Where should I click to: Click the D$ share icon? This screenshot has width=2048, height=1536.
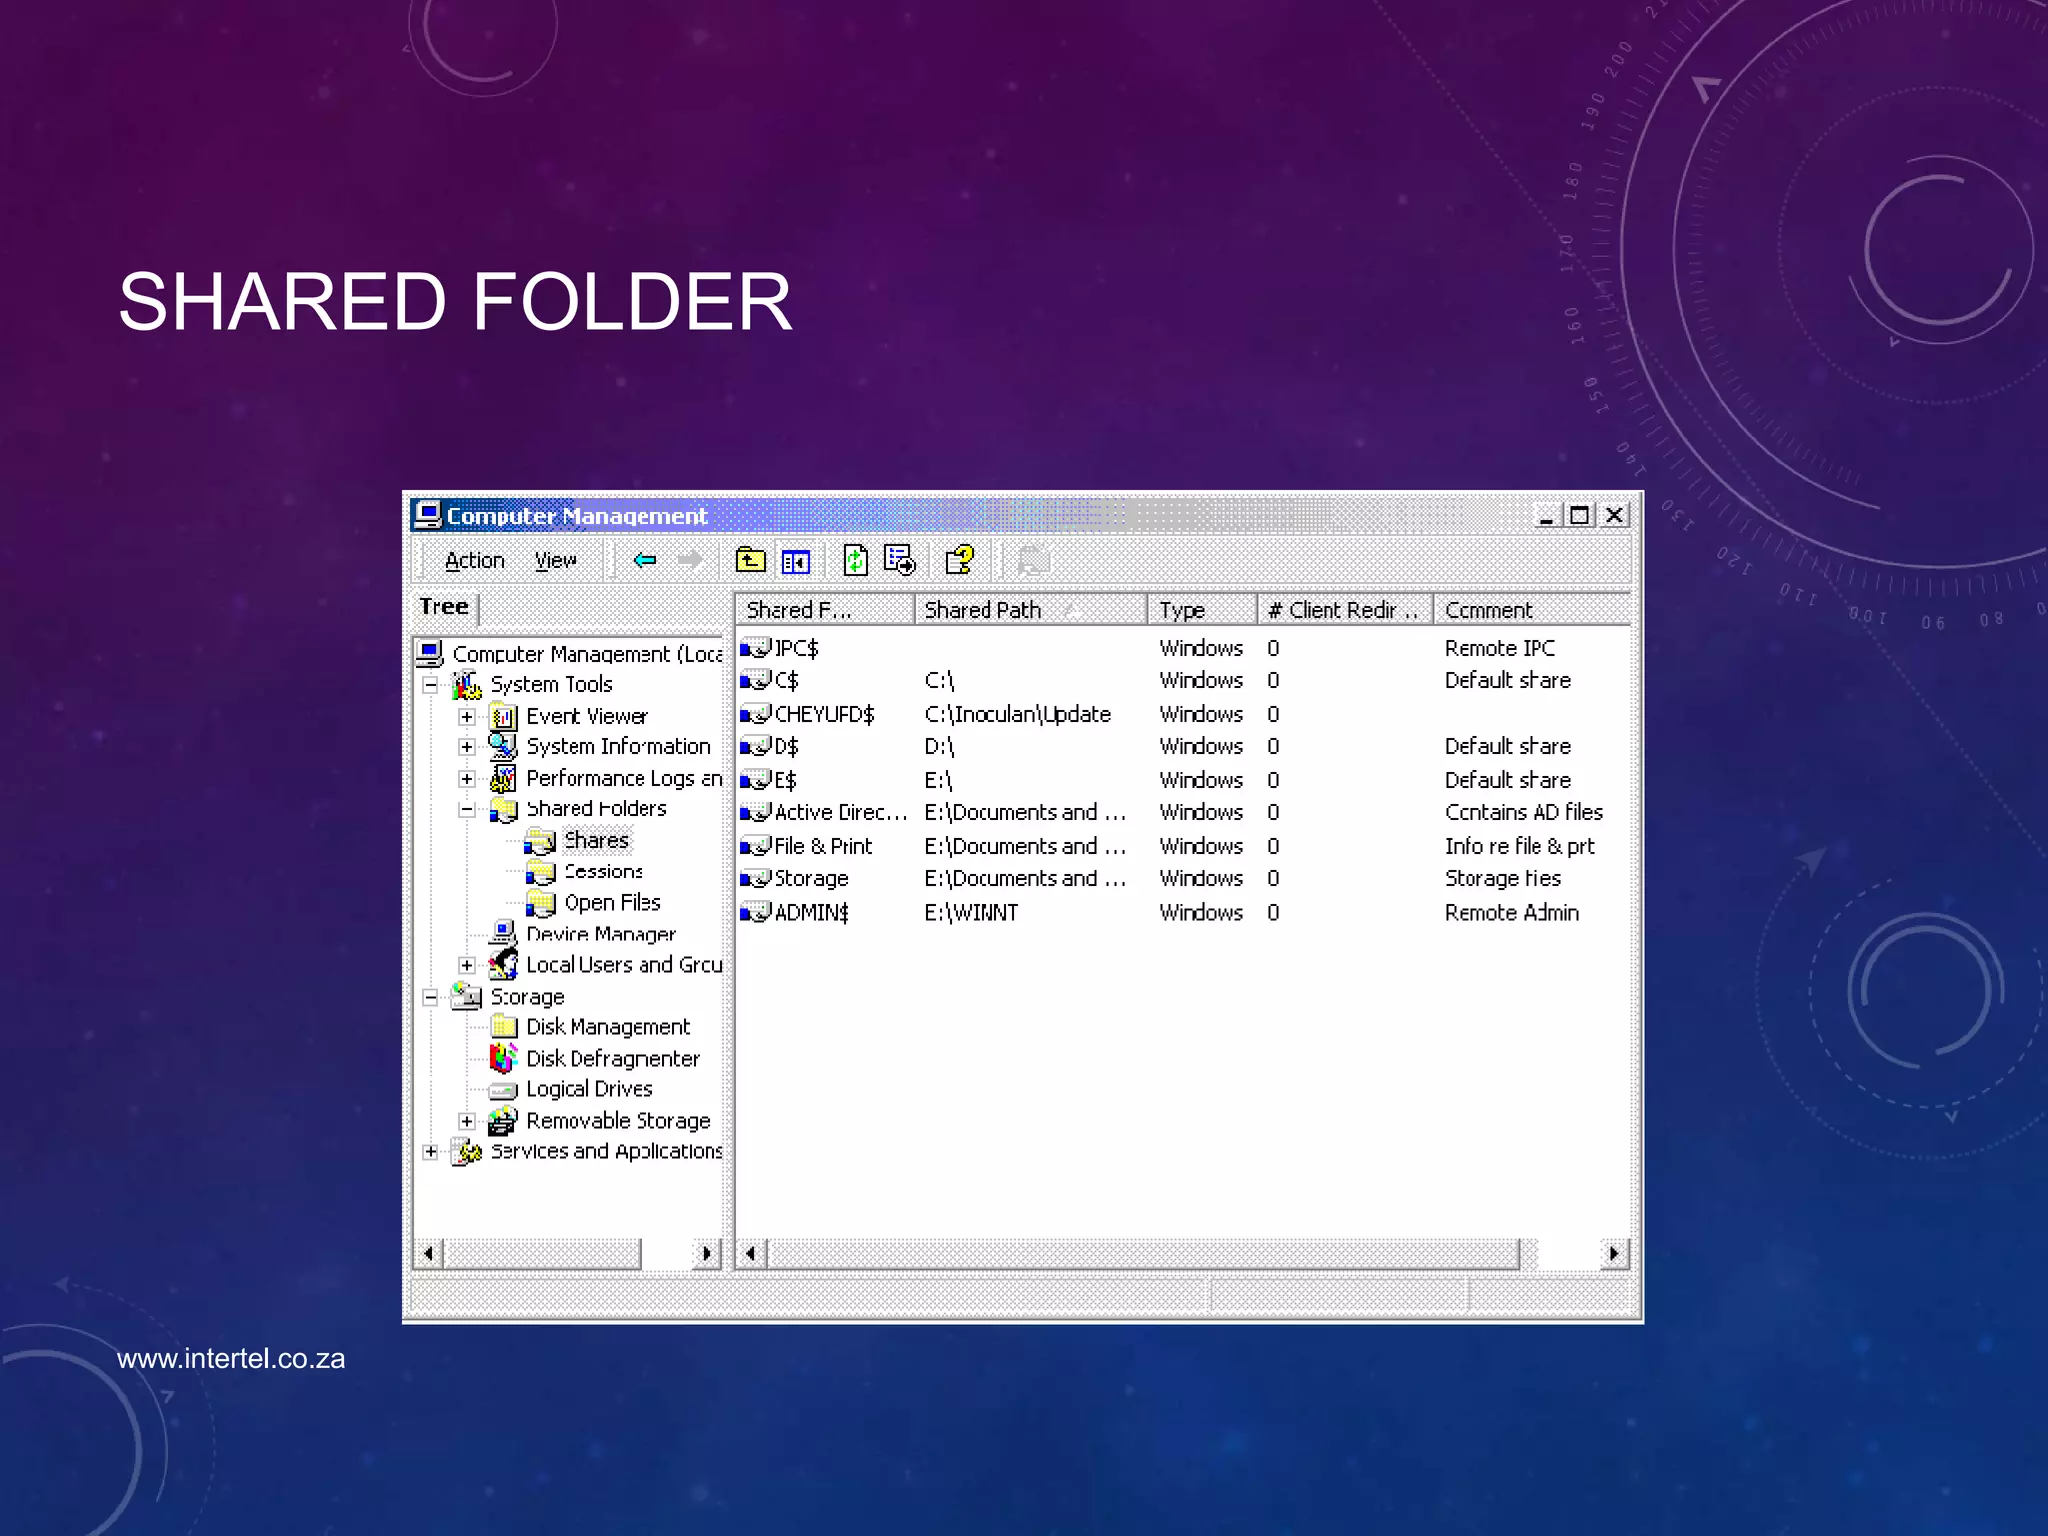(x=756, y=746)
